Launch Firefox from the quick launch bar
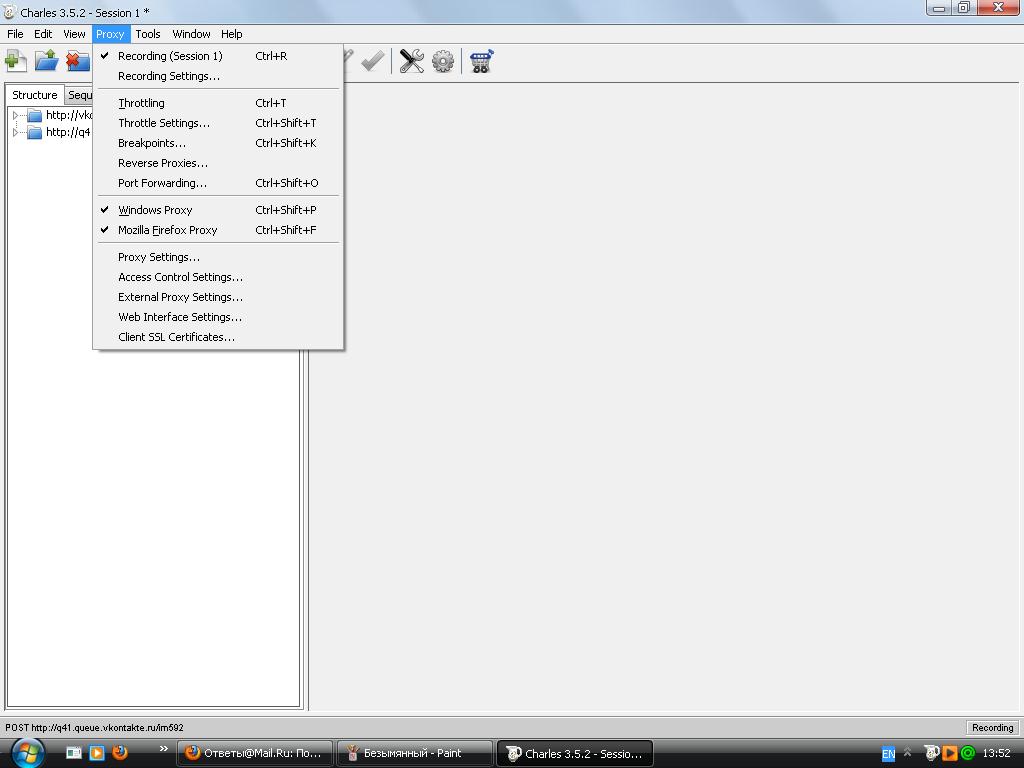 120,752
